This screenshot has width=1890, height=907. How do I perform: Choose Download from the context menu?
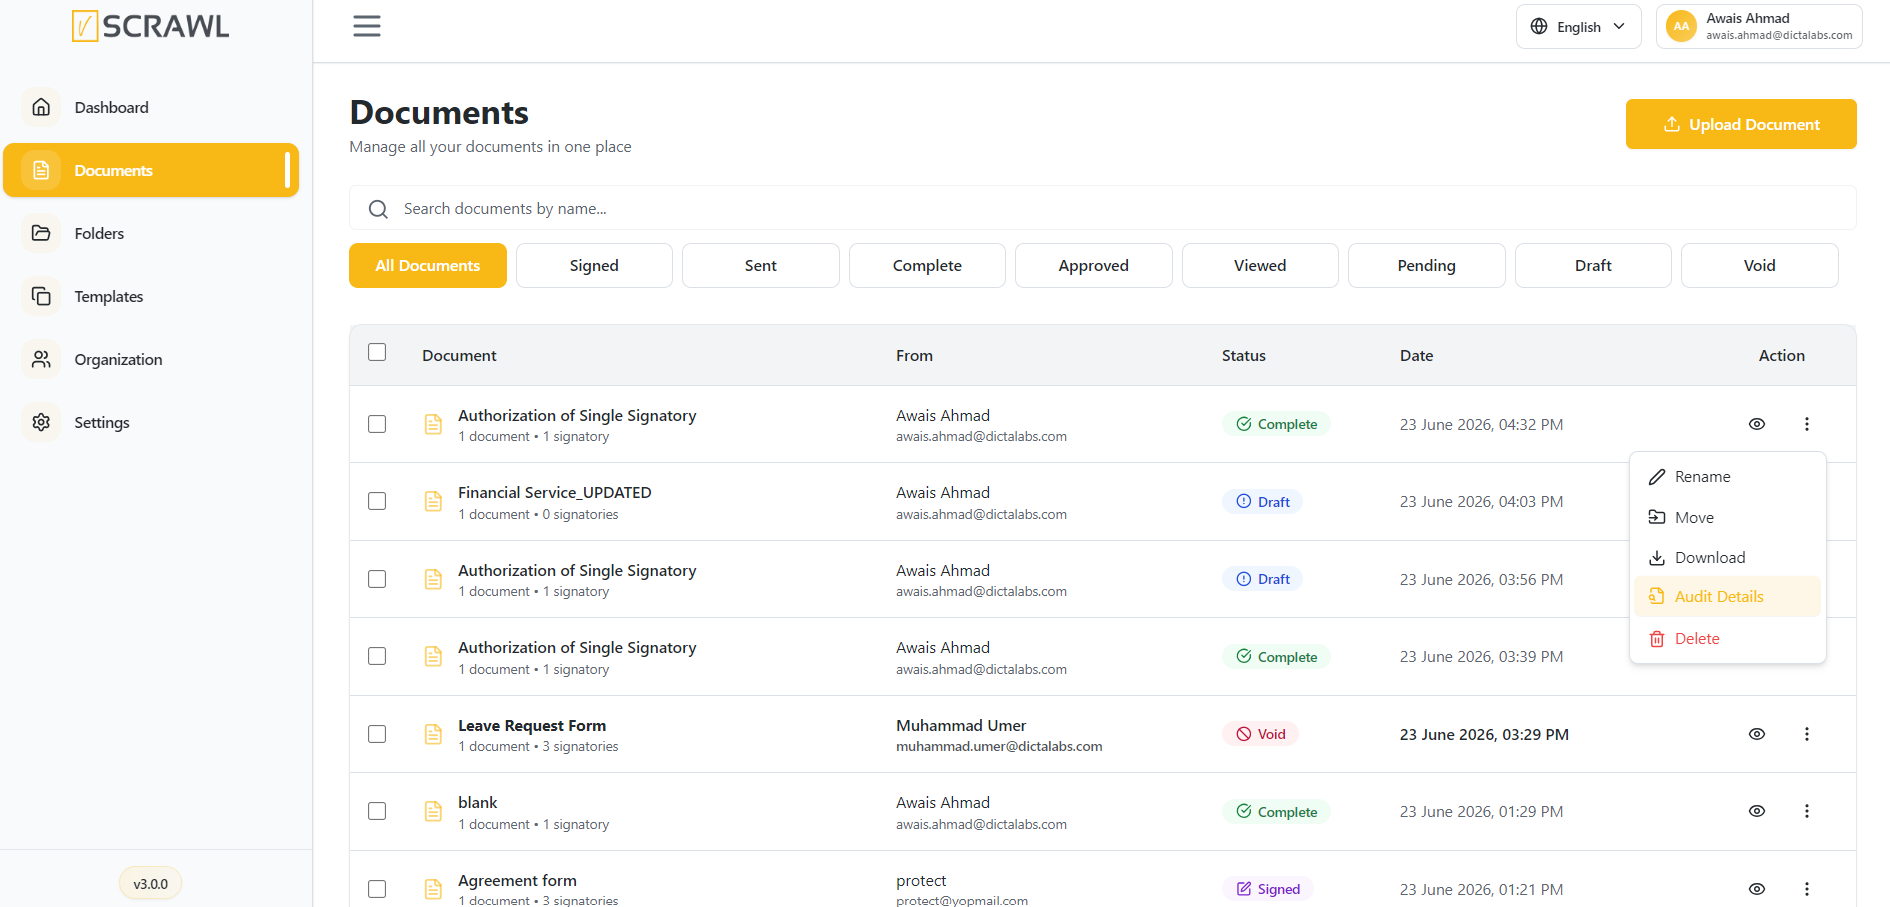point(1727,558)
